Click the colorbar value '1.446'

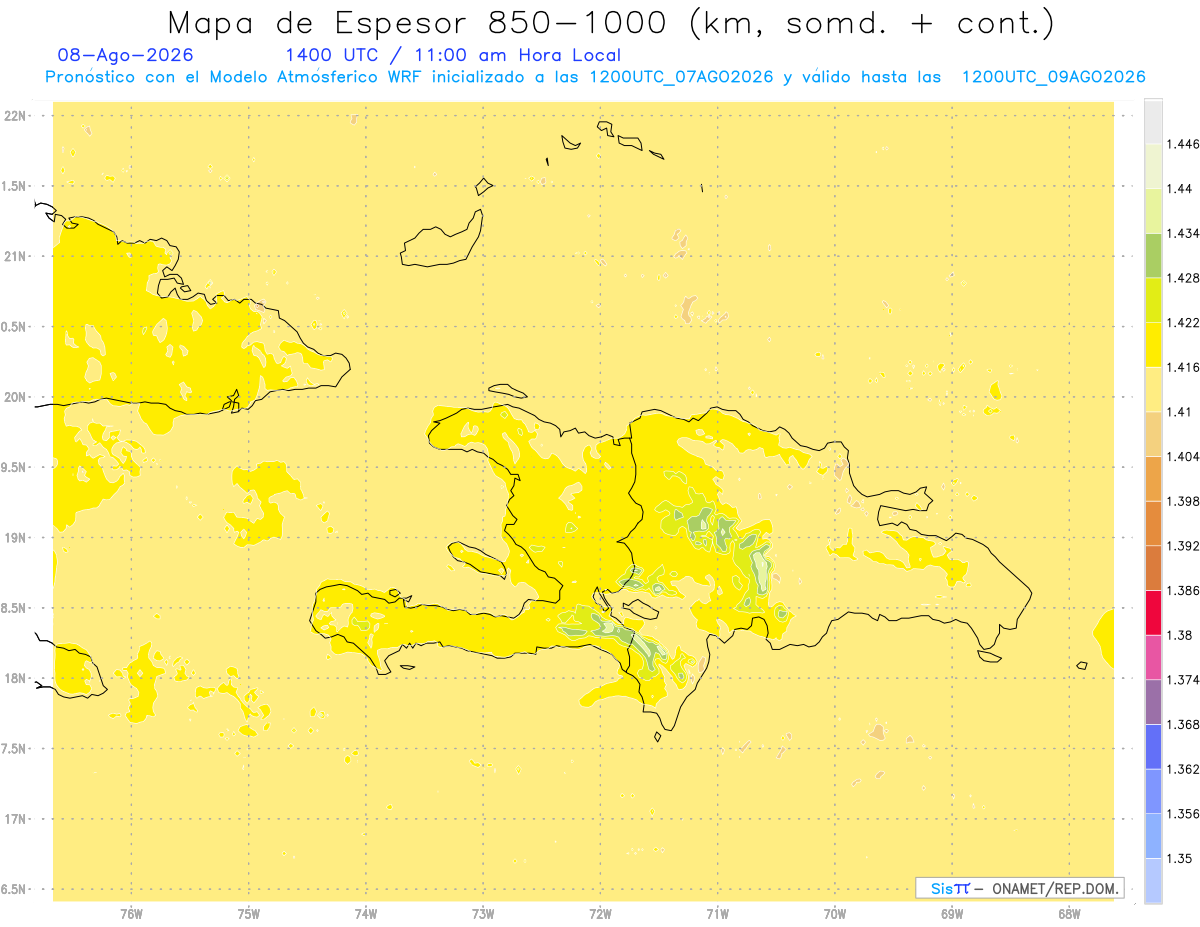coord(1183,144)
